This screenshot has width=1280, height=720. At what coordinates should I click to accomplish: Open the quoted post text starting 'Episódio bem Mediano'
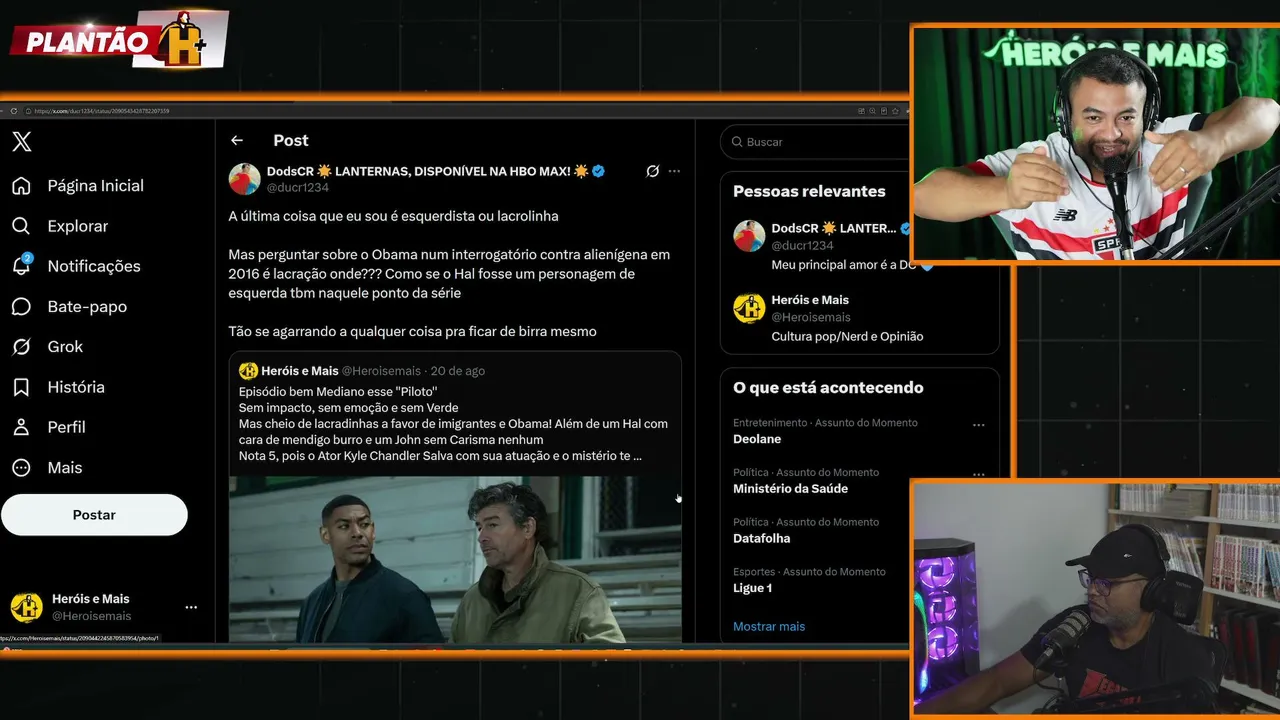pos(453,423)
